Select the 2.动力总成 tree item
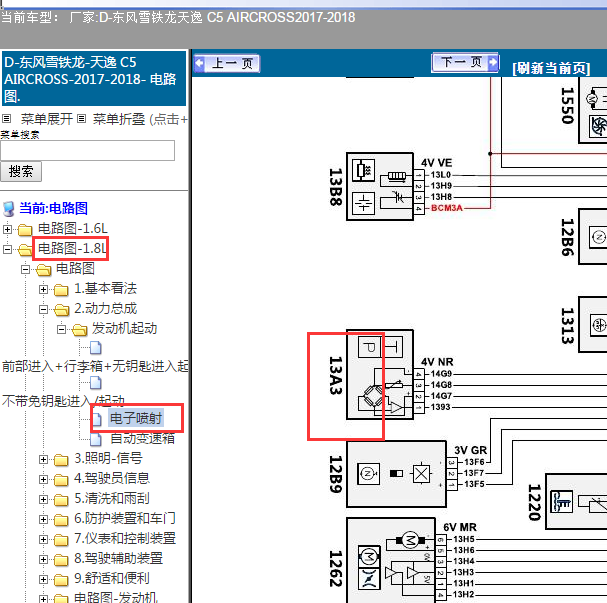This screenshot has width=607, height=603. [105, 308]
